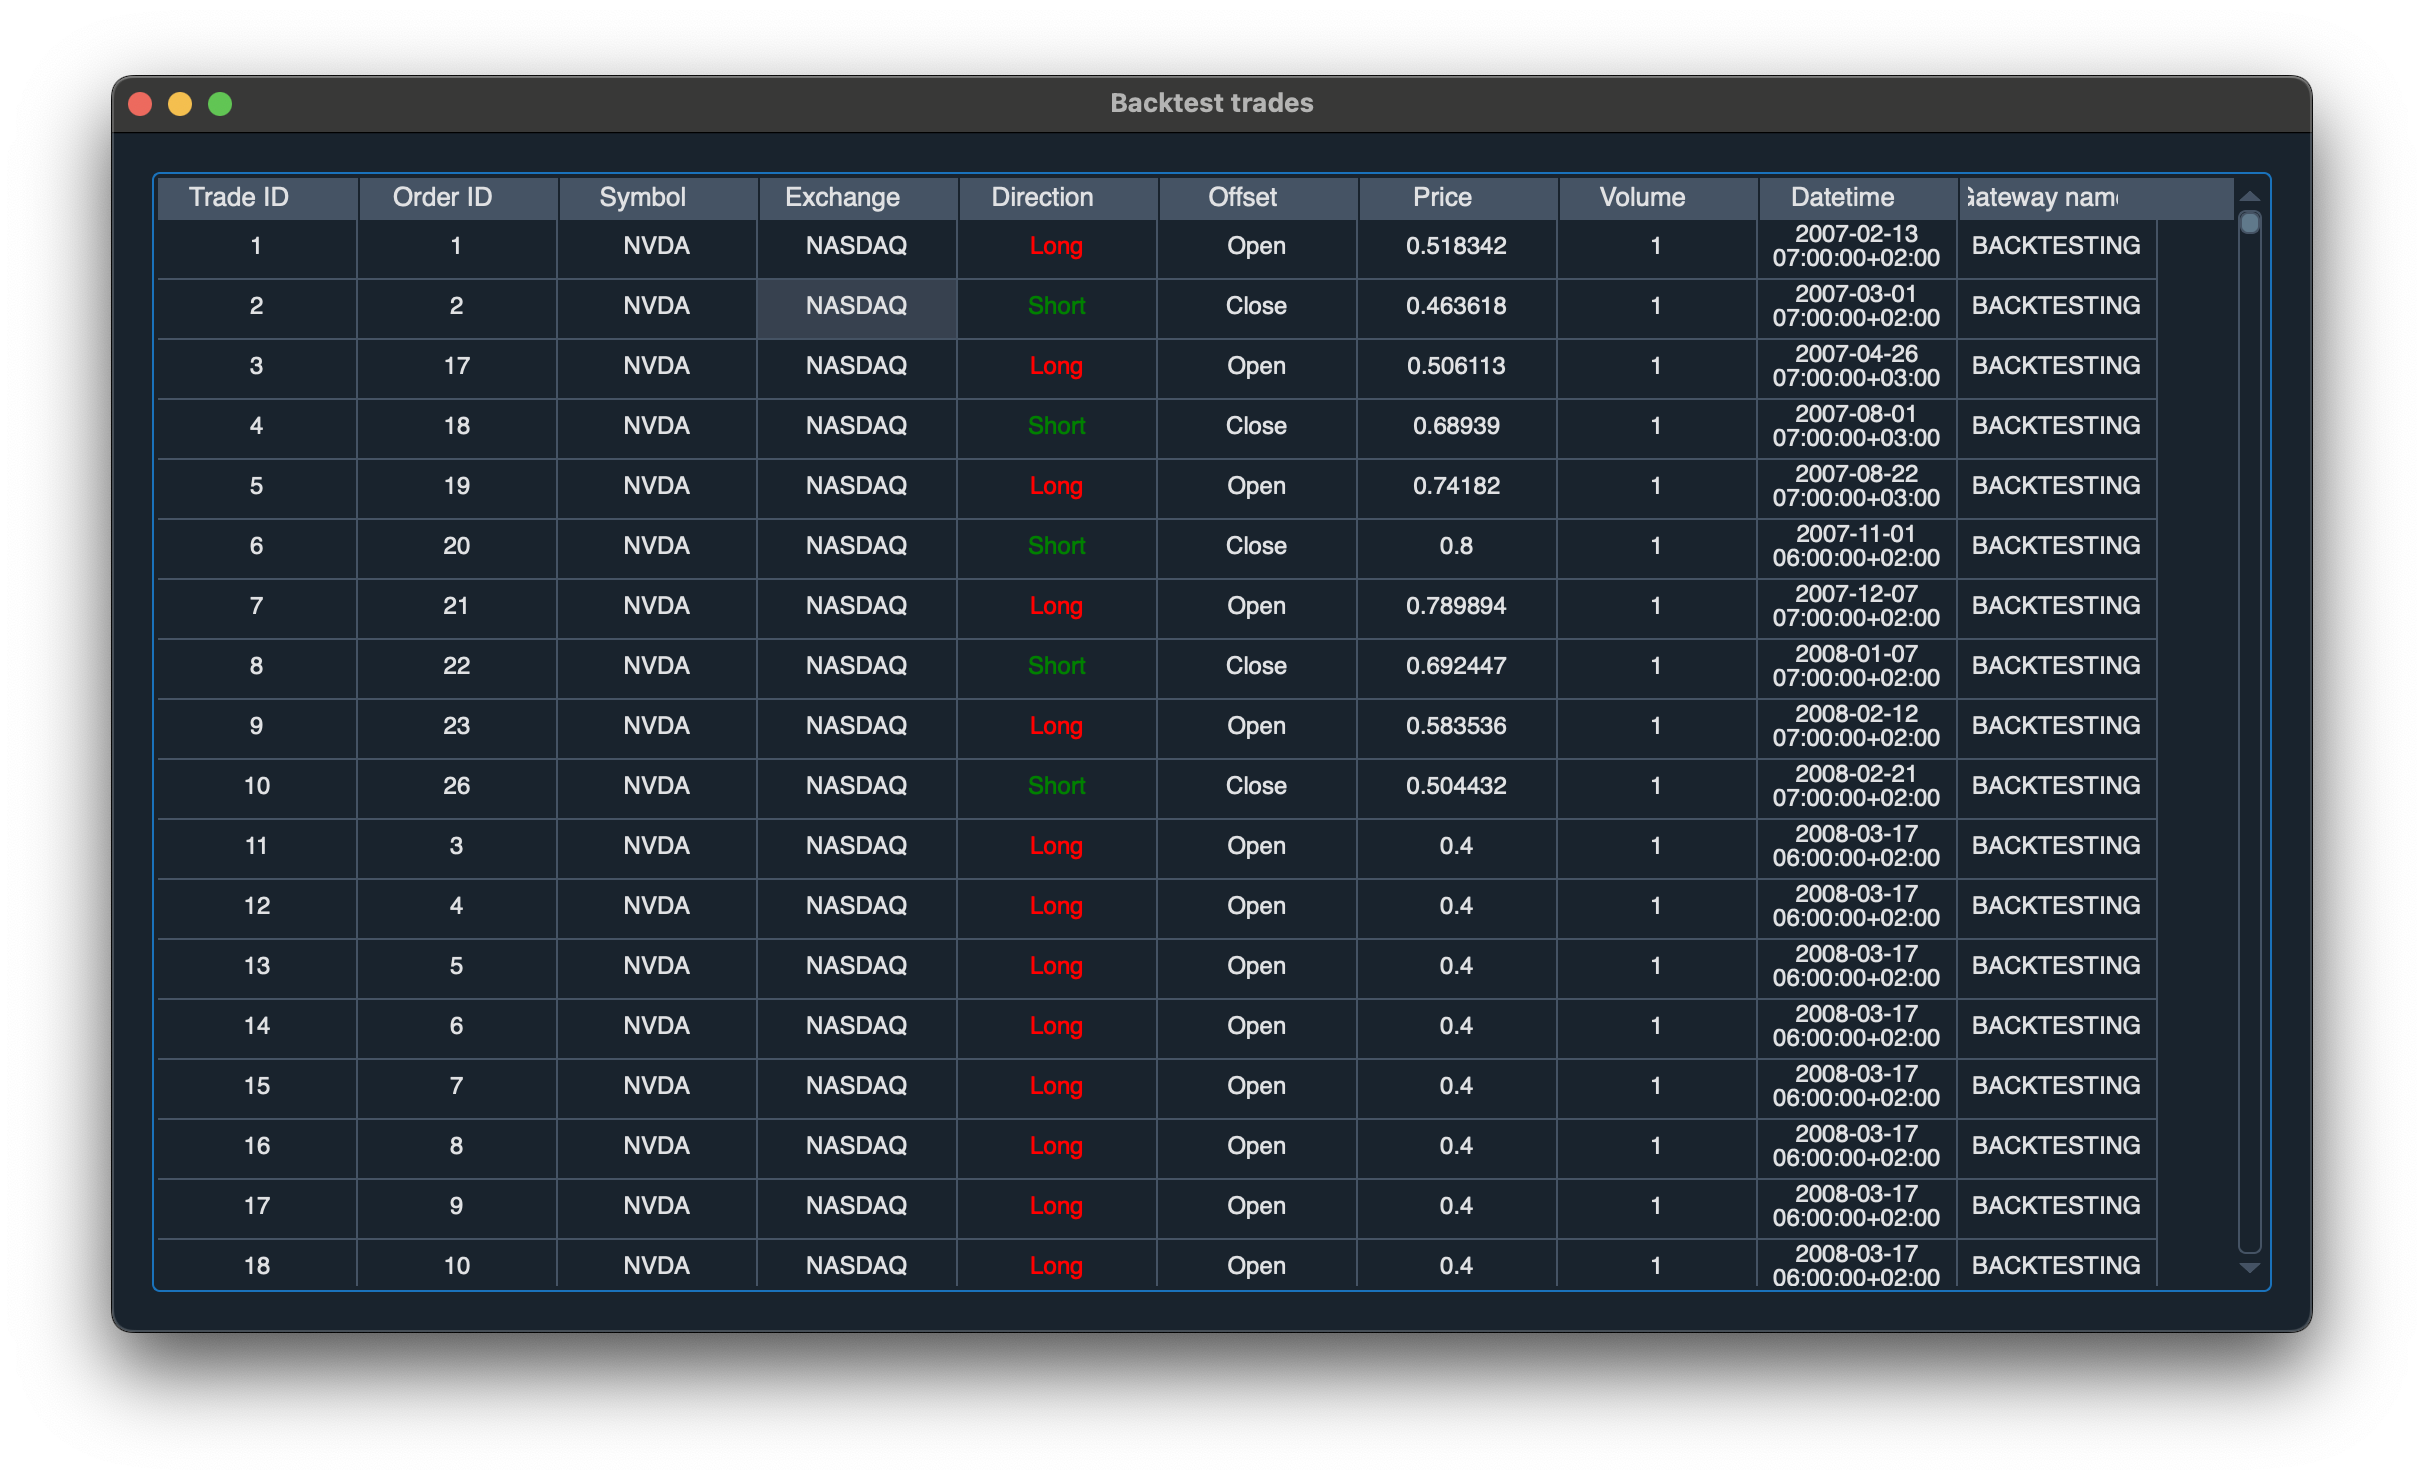The width and height of the screenshot is (2424, 1480).
Task: Select the highlighted NASDAQ cell in trade 2
Action: (857, 306)
